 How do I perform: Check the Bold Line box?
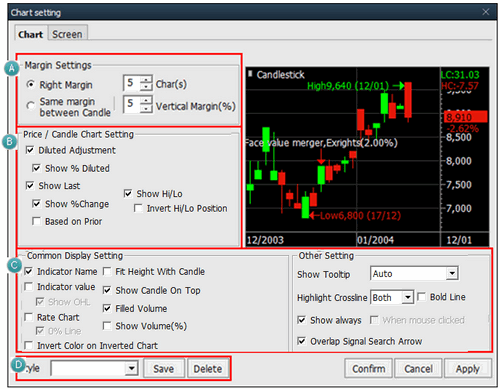pos(422,297)
